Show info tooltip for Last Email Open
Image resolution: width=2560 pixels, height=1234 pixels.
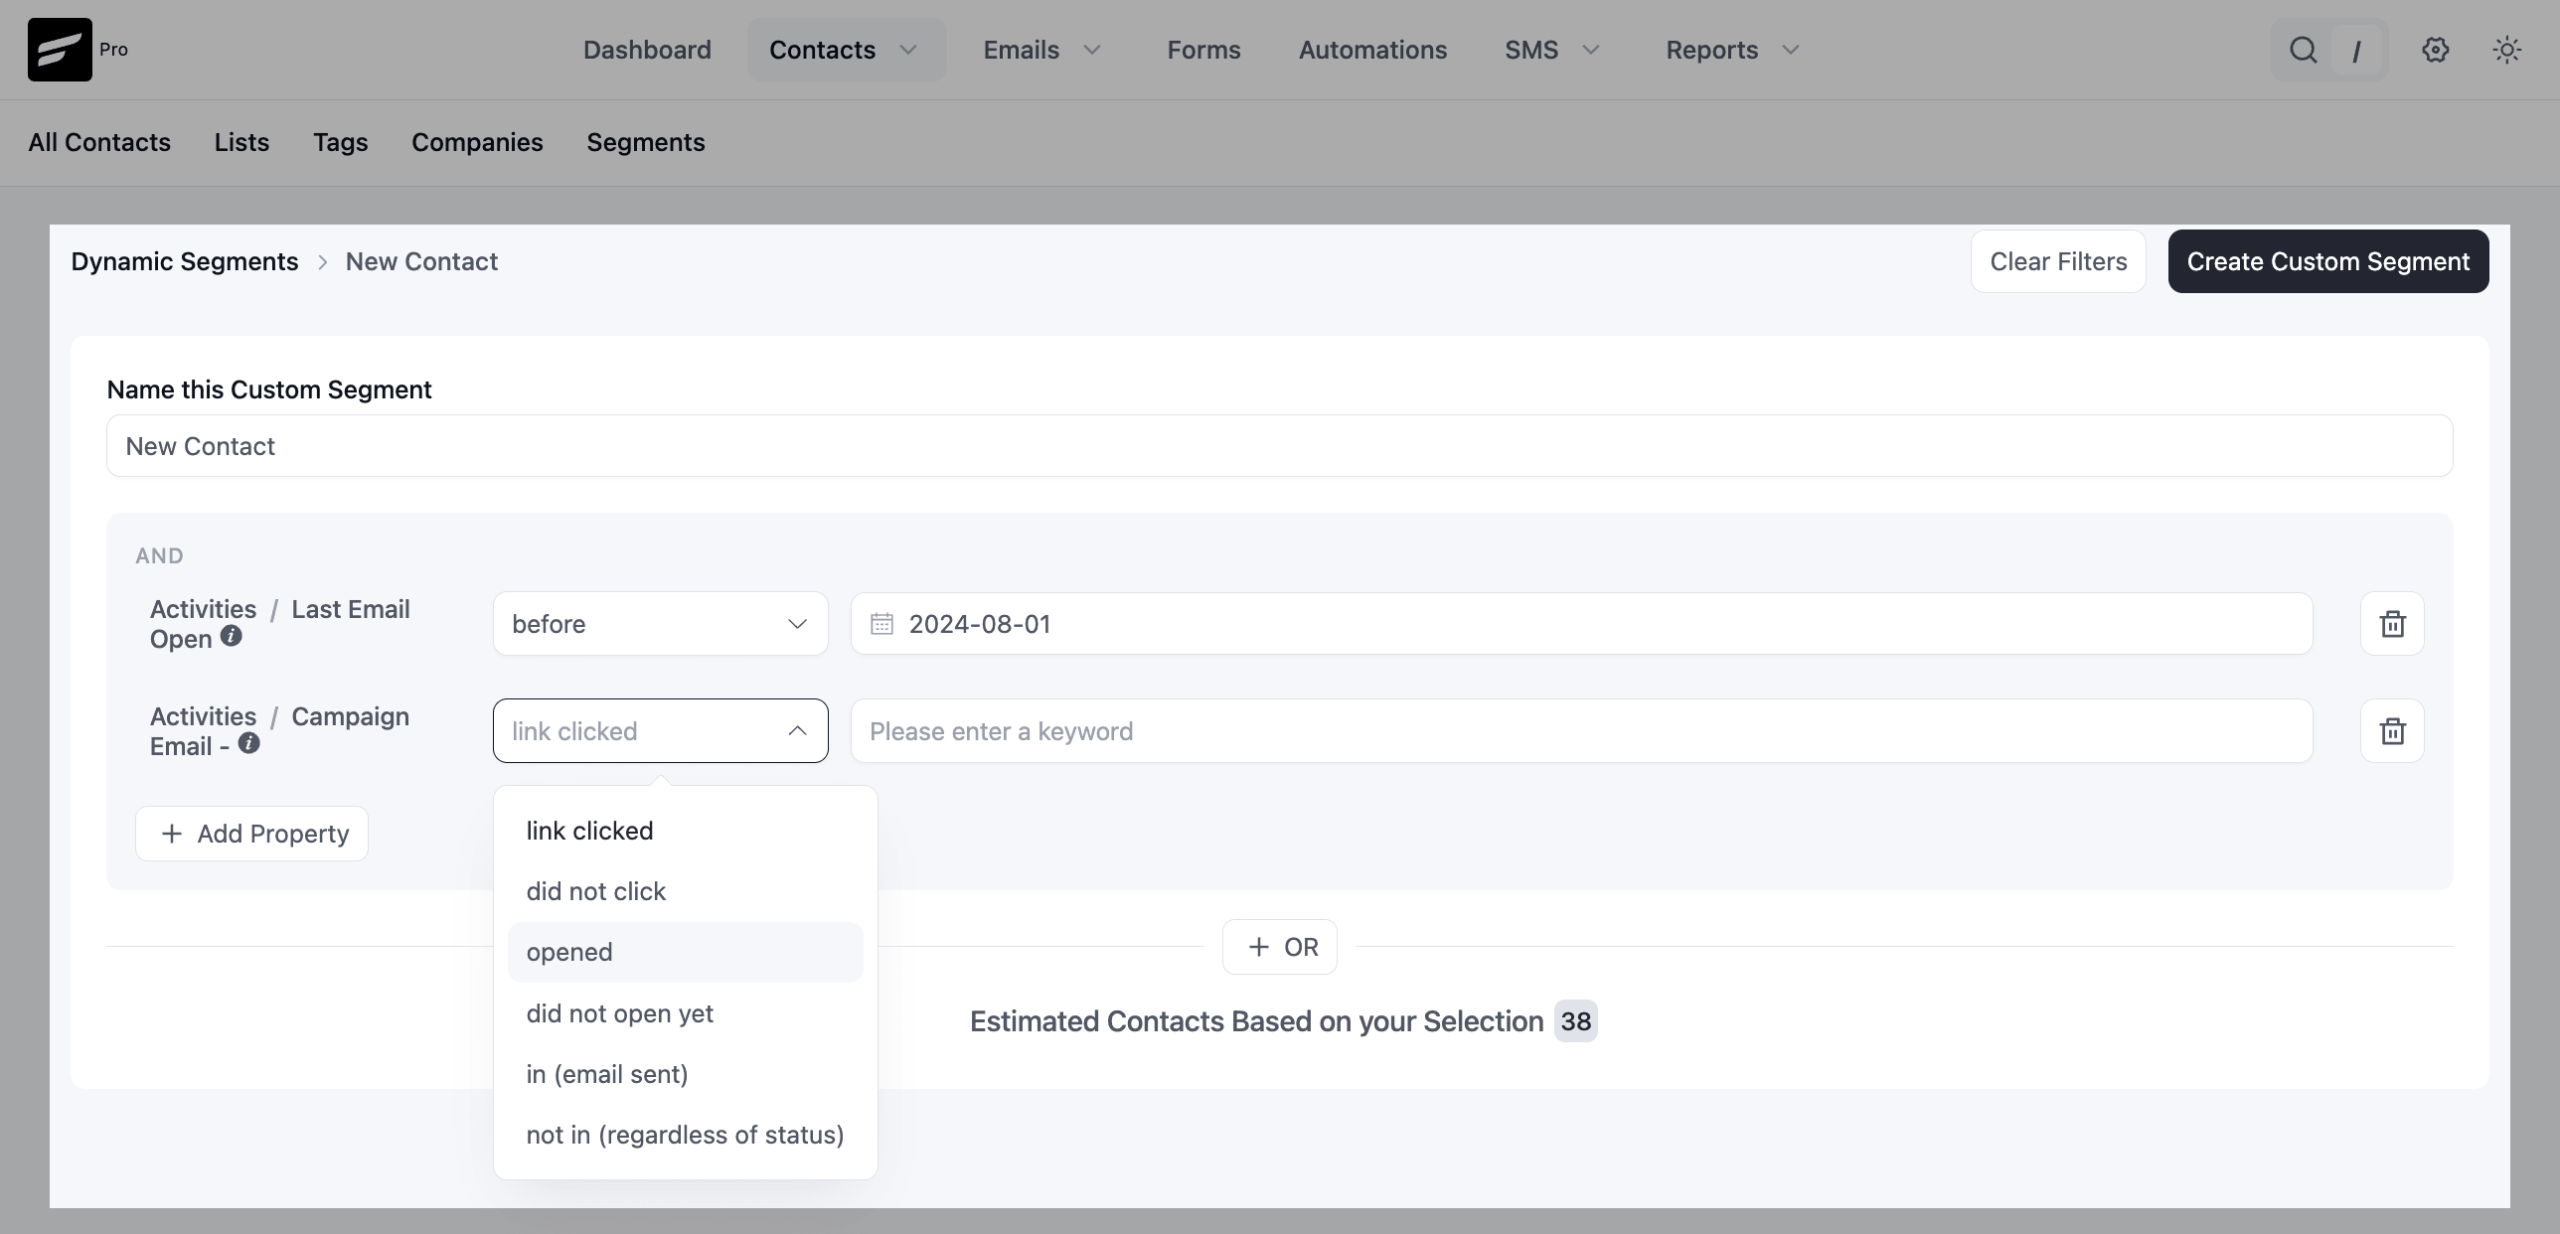pos(231,636)
